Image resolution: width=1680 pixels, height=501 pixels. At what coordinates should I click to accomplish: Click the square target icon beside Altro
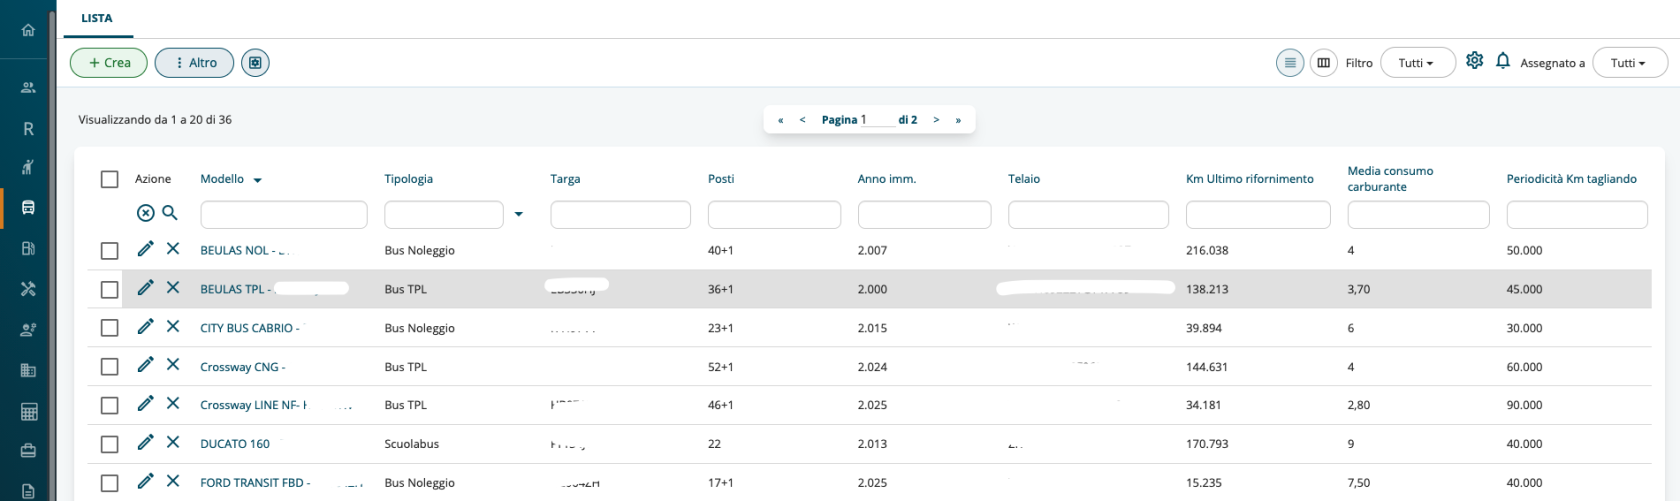pos(255,63)
